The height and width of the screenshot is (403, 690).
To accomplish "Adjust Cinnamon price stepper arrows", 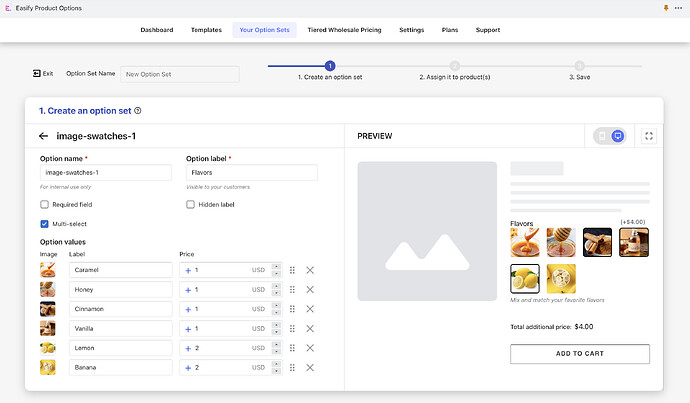I will 276,309.
